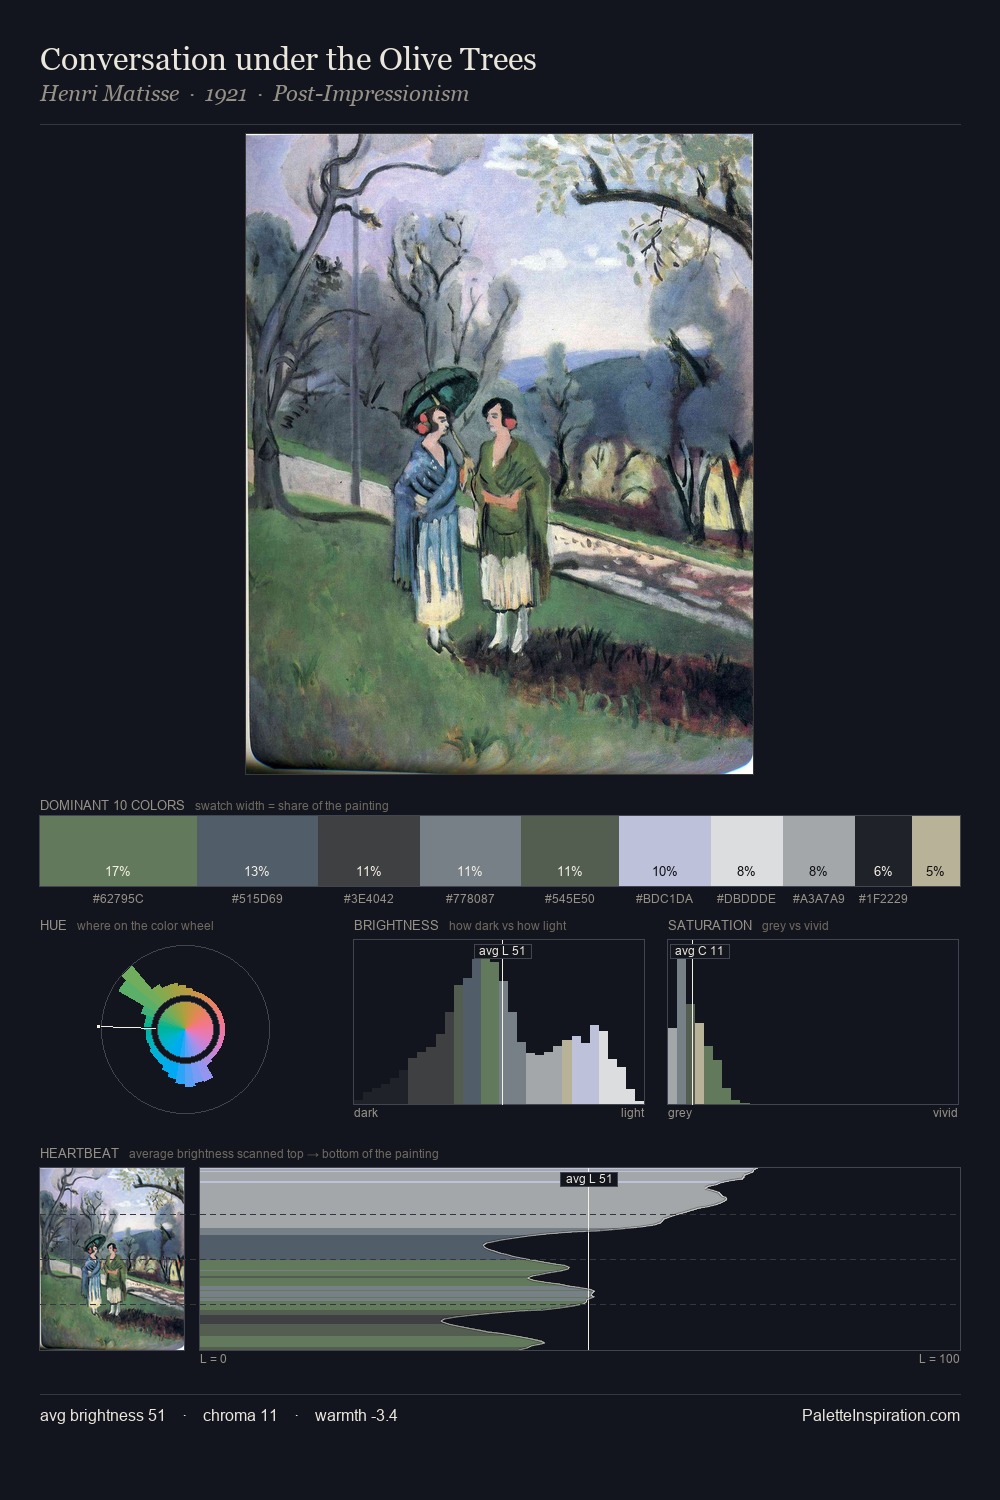Click the '#778087' hex code text

[470, 898]
